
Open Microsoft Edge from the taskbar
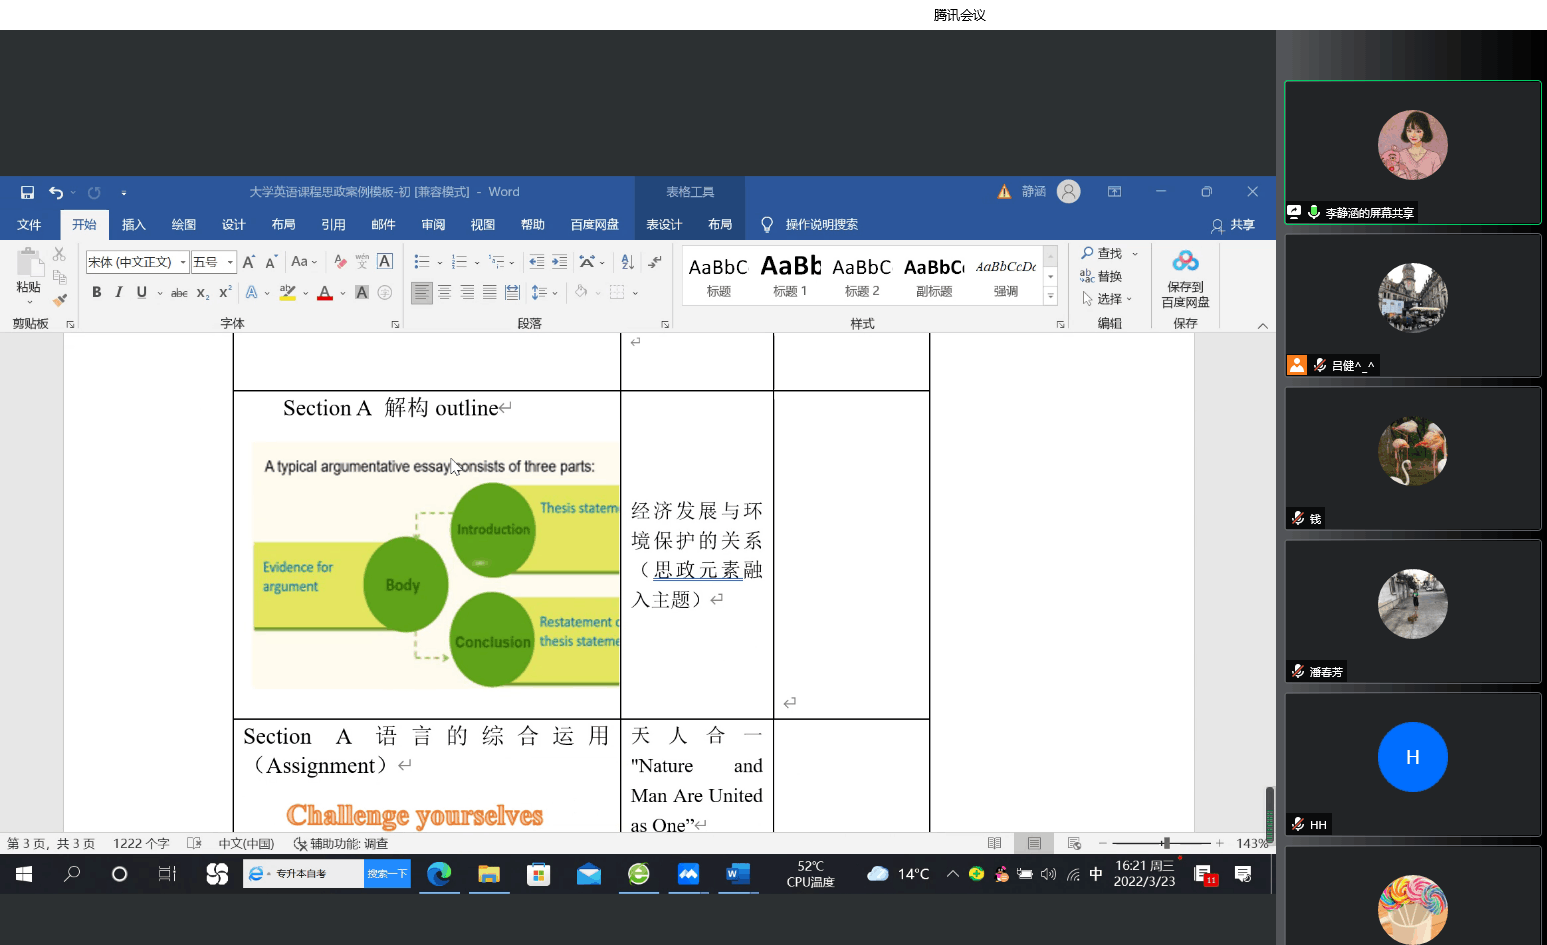[x=439, y=874]
